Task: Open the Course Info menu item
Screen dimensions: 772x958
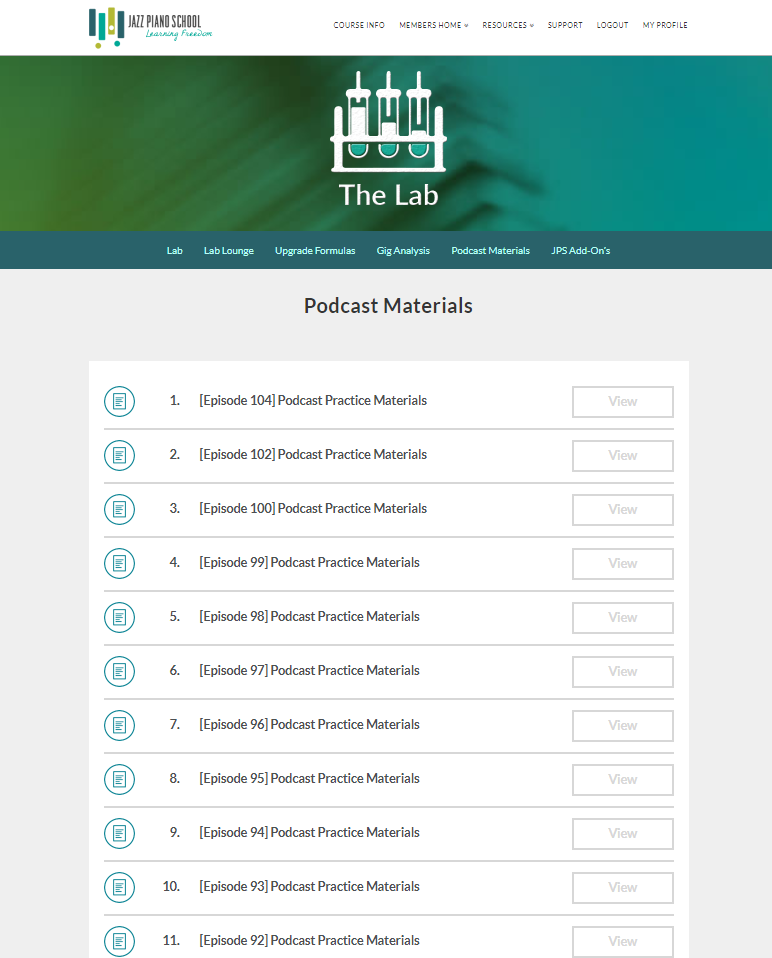Action: click(x=359, y=25)
